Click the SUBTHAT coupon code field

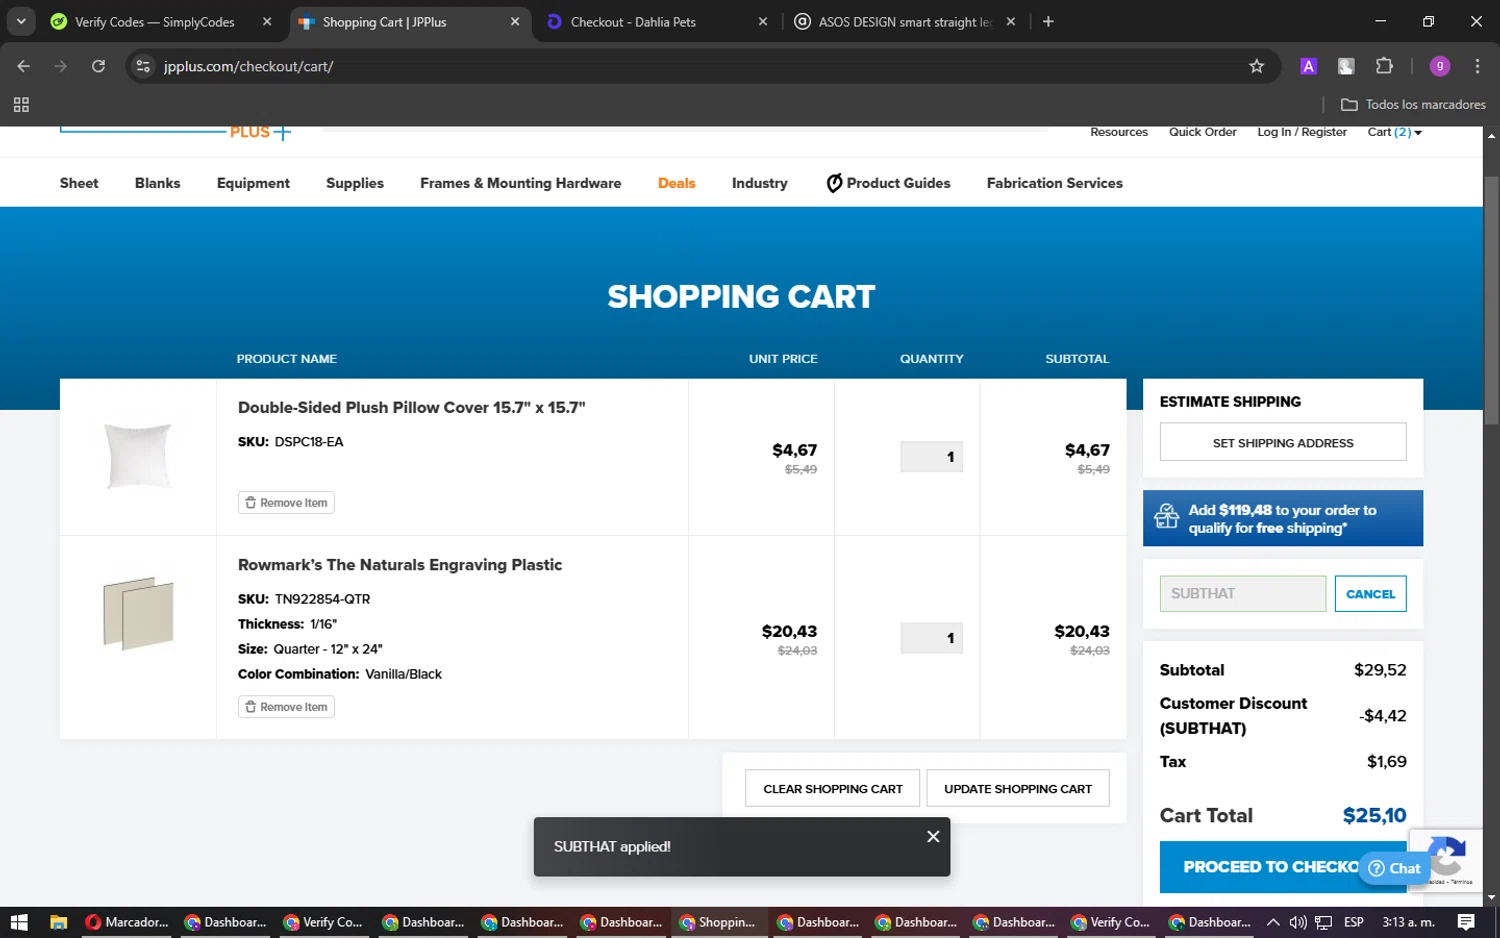click(1243, 594)
